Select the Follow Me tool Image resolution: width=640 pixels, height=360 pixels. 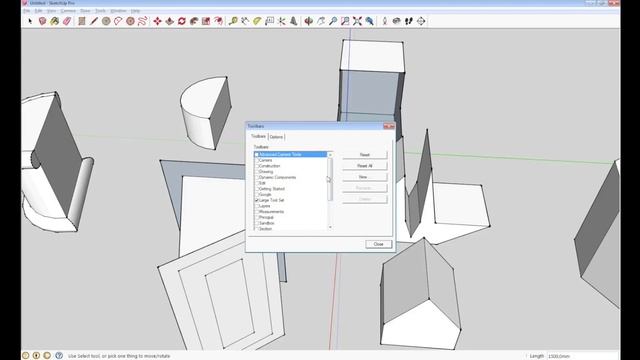tap(194, 21)
